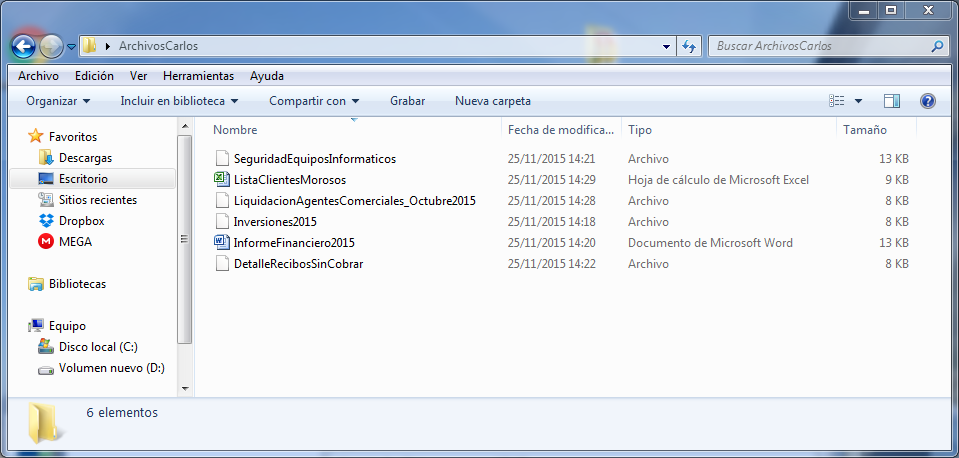This screenshot has height=458, width=959.
Task: Expand Incluir en biblioteca dropdown
Action: (x=179, y=101)
